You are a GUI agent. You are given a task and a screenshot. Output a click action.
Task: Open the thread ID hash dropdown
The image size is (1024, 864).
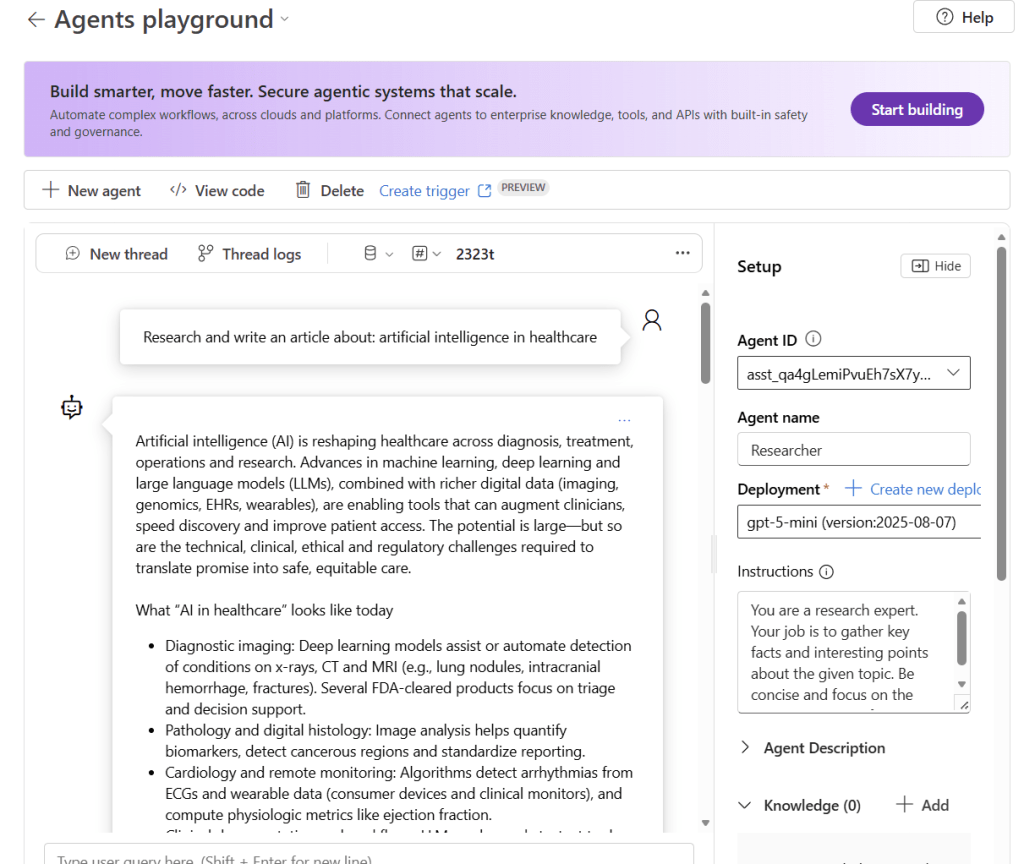click(x=426, y=253)
